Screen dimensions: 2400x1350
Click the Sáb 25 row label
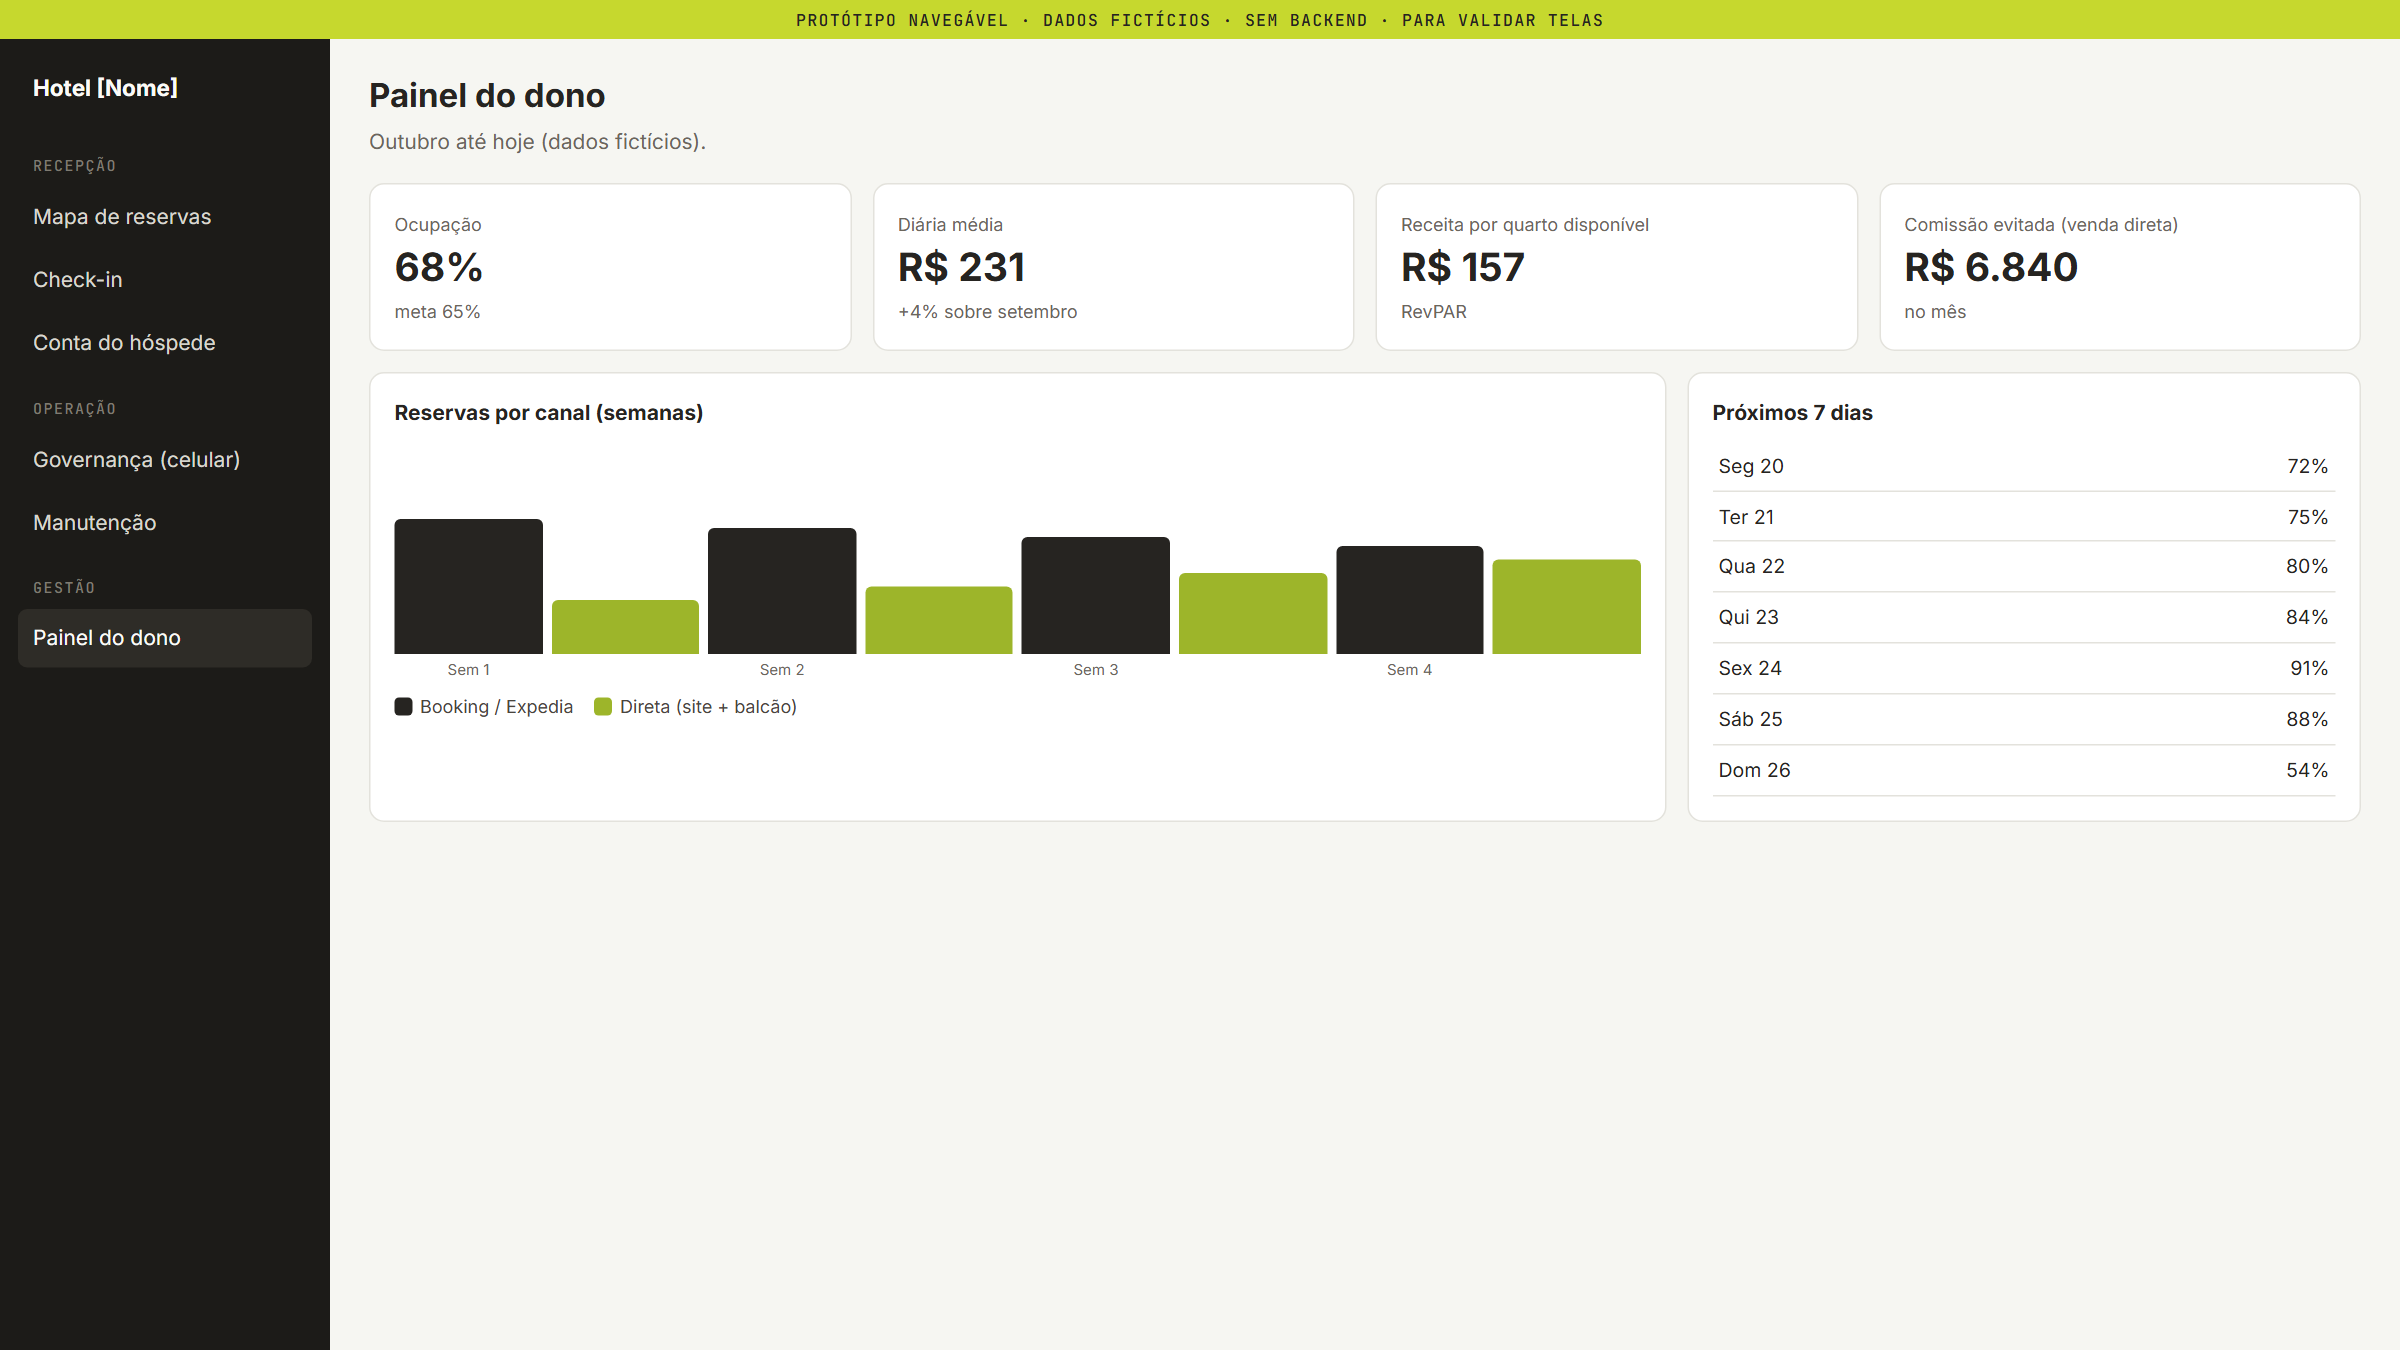pyautogui.click(x=1751, y=719)
